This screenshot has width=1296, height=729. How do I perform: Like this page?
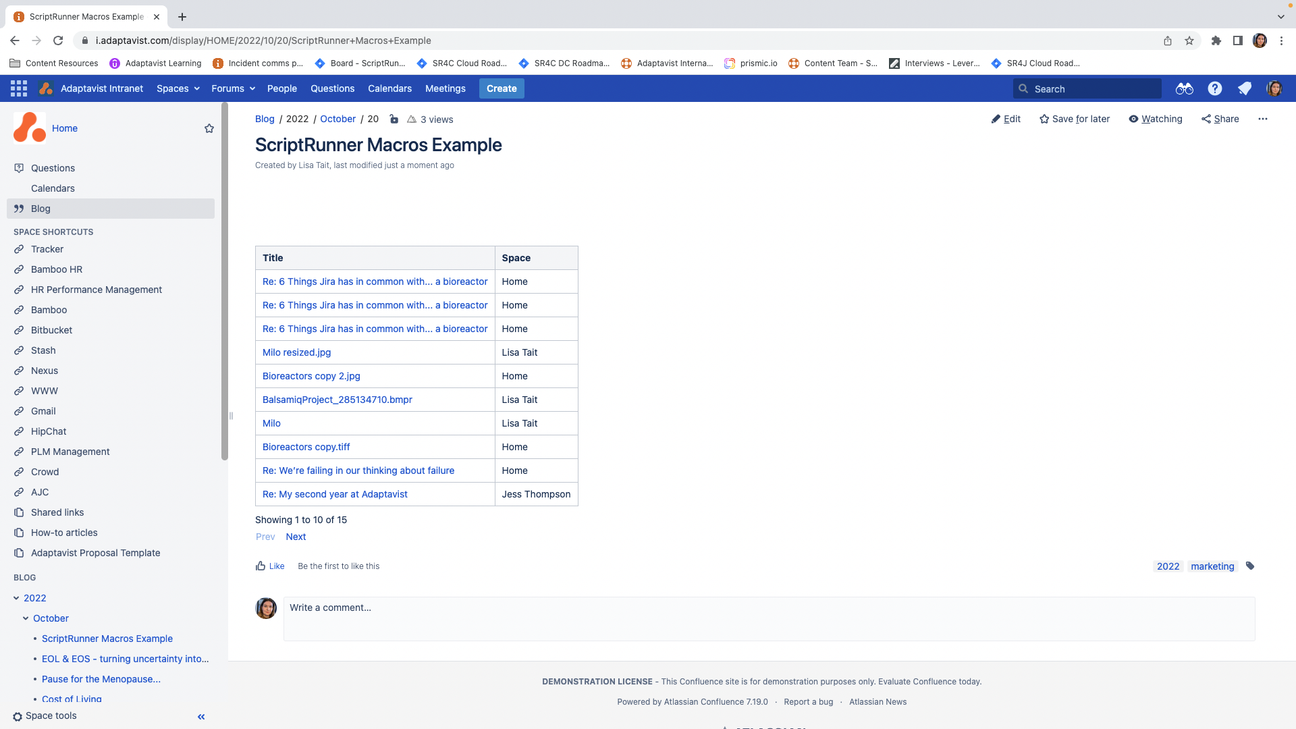tap(270, 565)
